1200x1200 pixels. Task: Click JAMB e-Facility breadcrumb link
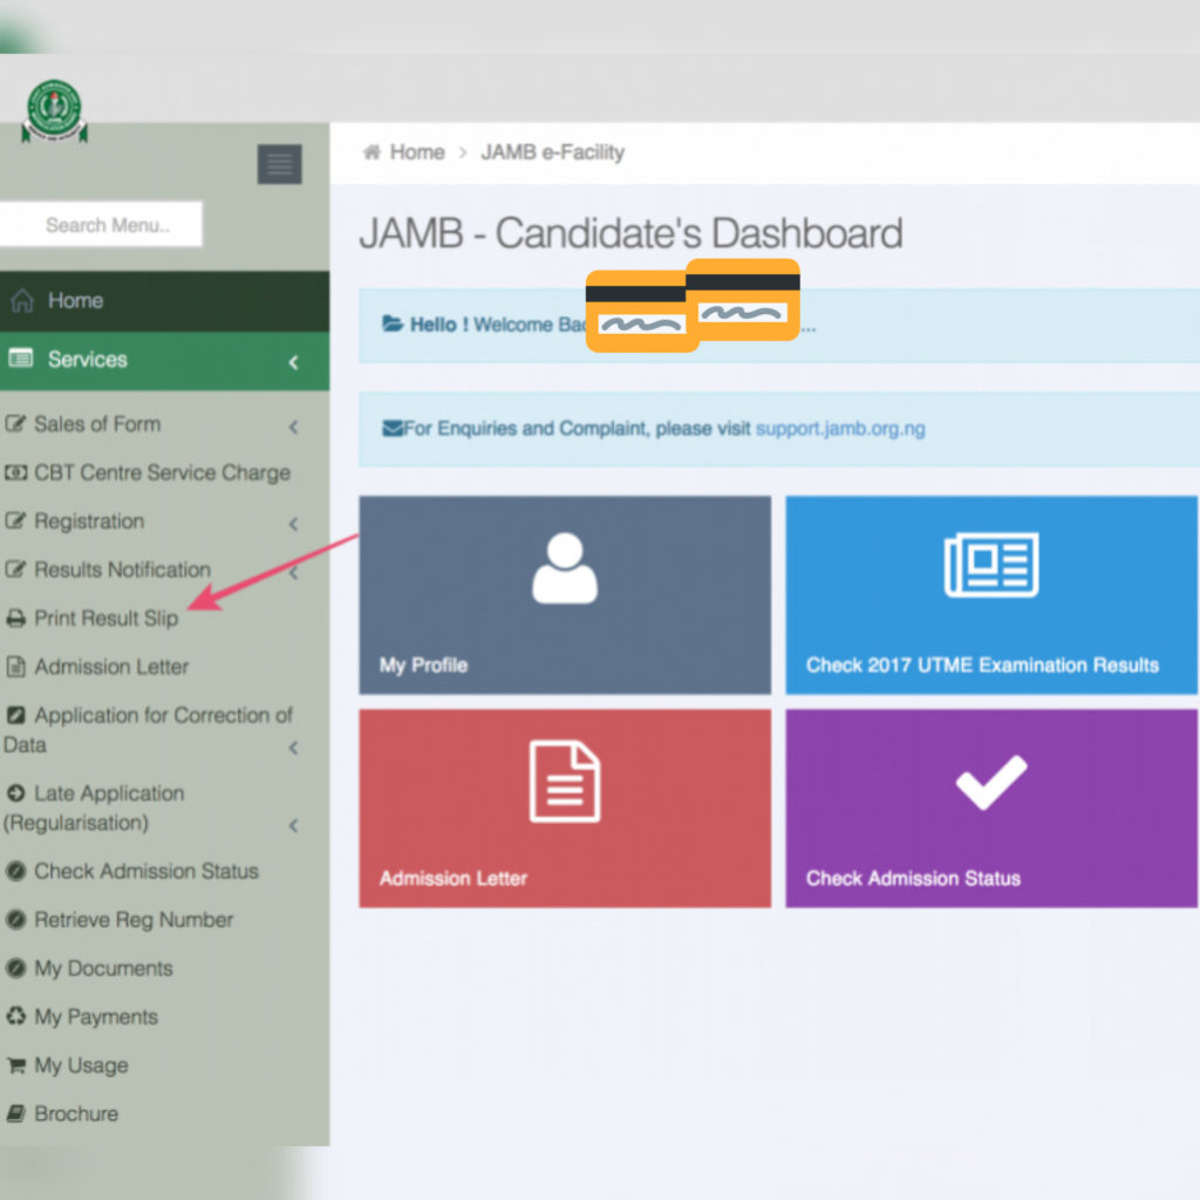552,152
